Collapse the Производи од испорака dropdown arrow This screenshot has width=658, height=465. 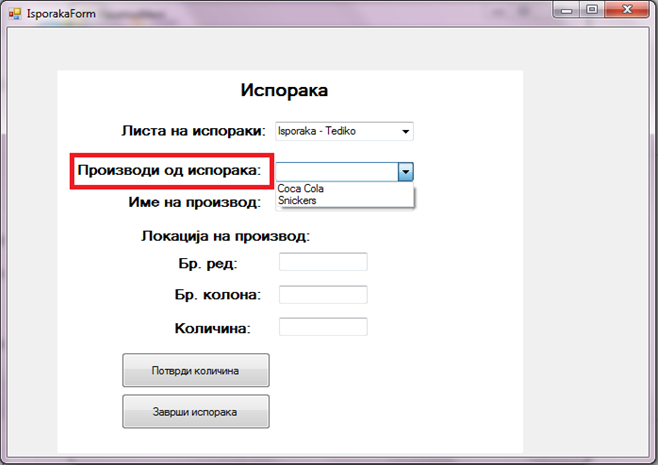click(405, 172)
